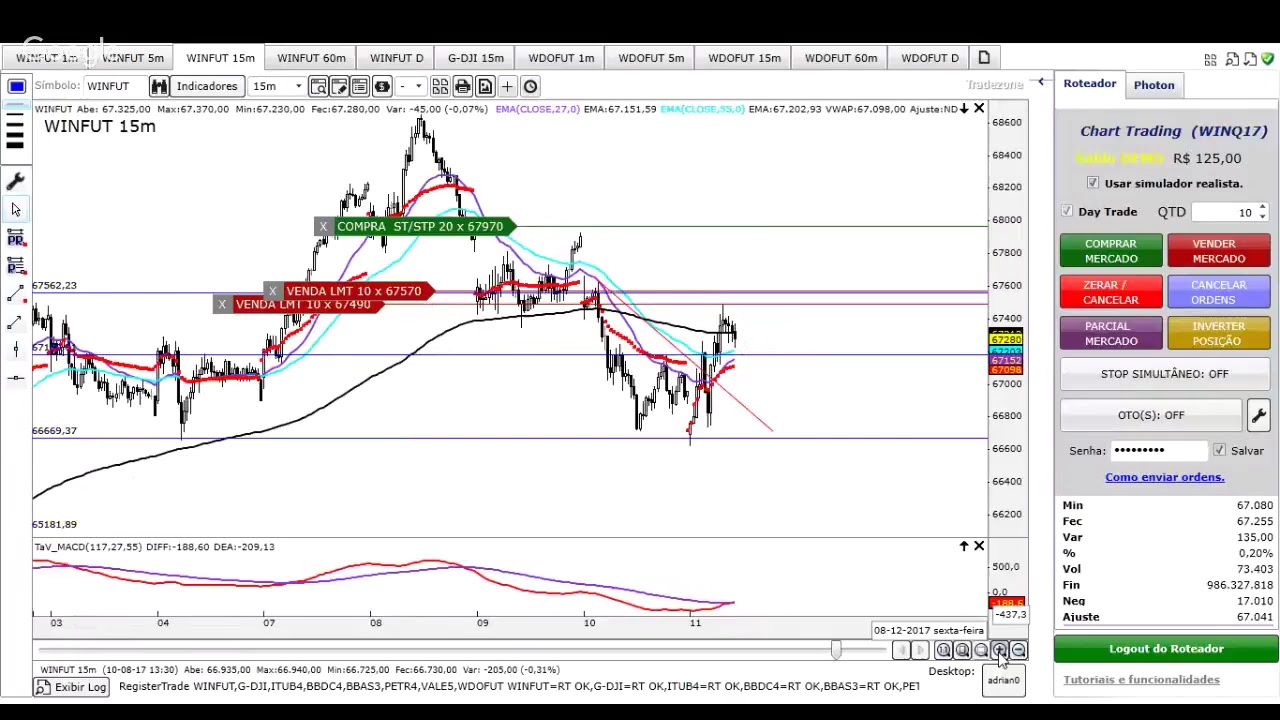Close the main chart indicator header
Screen dimensions: 1280x720
[x=979, y=108]
